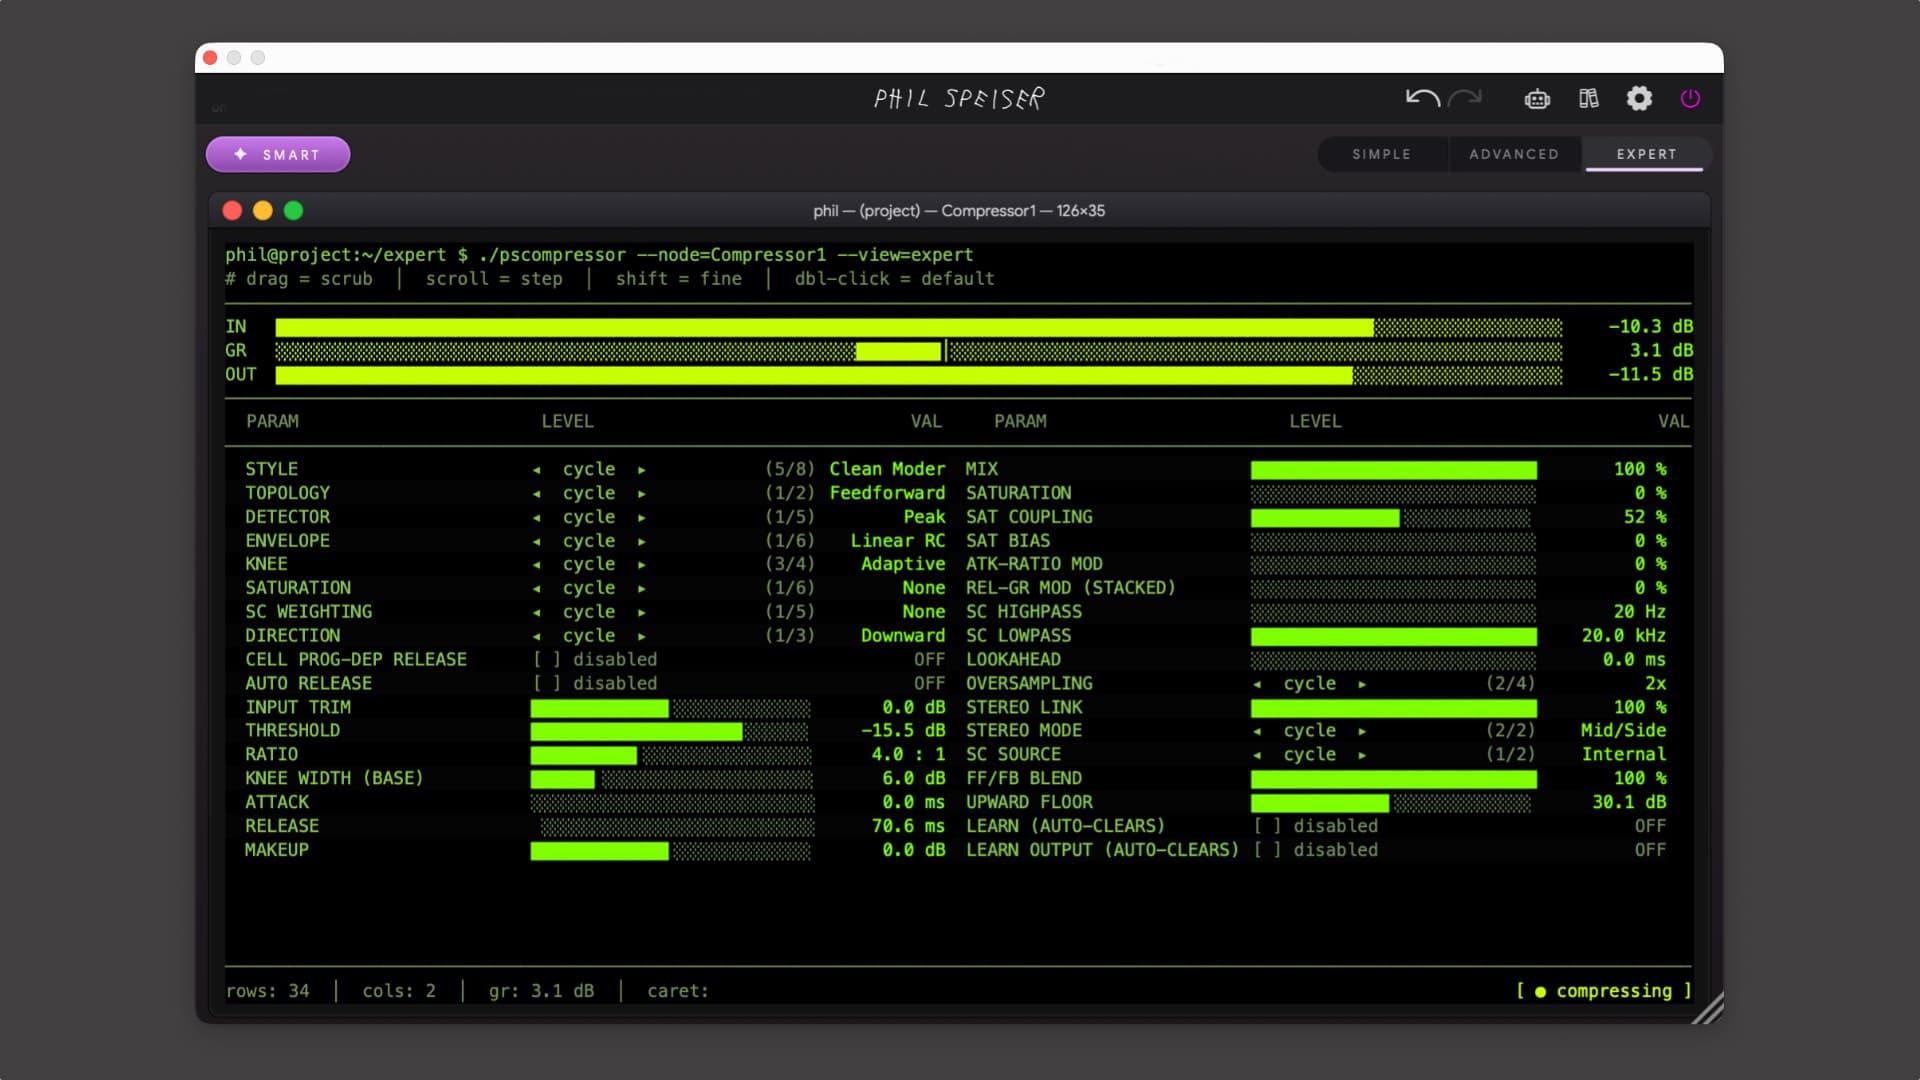Enable LEARN OUTPUT (AUTO-CLEARS) checkbox
Screen dimensions: 1920x1080
pos(1268,850)
